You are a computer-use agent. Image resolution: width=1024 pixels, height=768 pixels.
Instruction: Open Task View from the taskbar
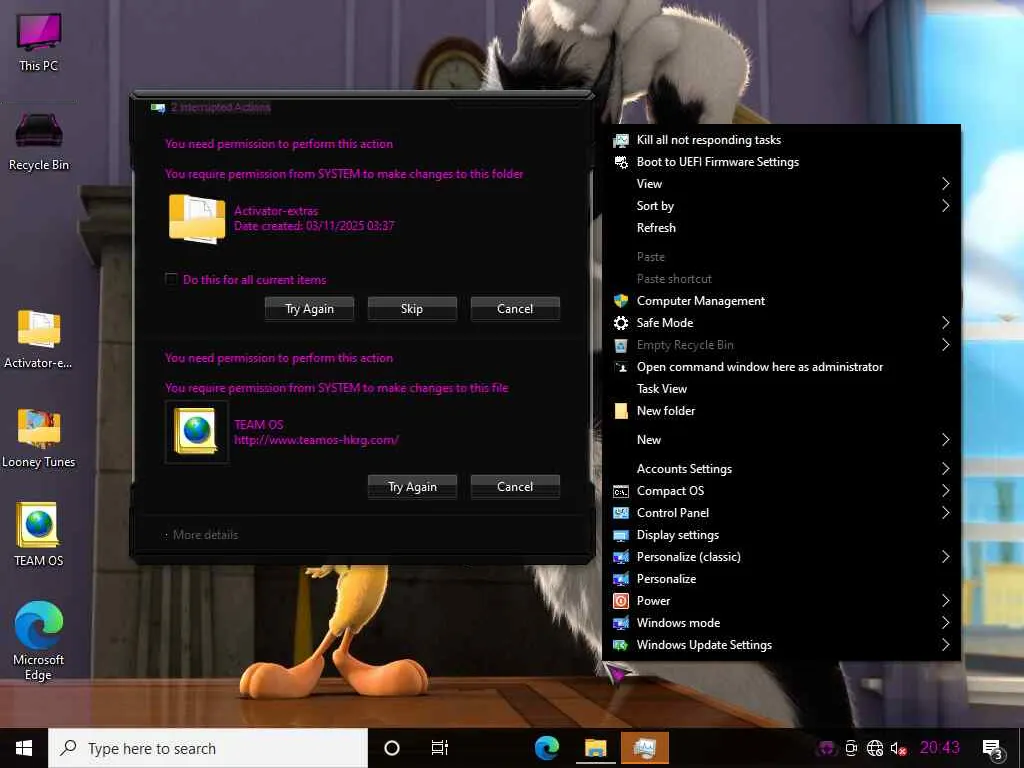(x=440, y=748)
